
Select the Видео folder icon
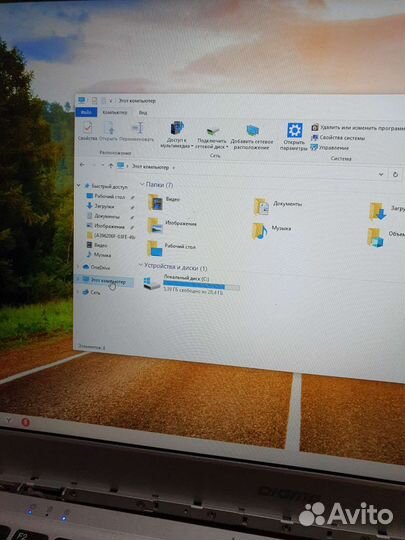[x=155, y=202]
